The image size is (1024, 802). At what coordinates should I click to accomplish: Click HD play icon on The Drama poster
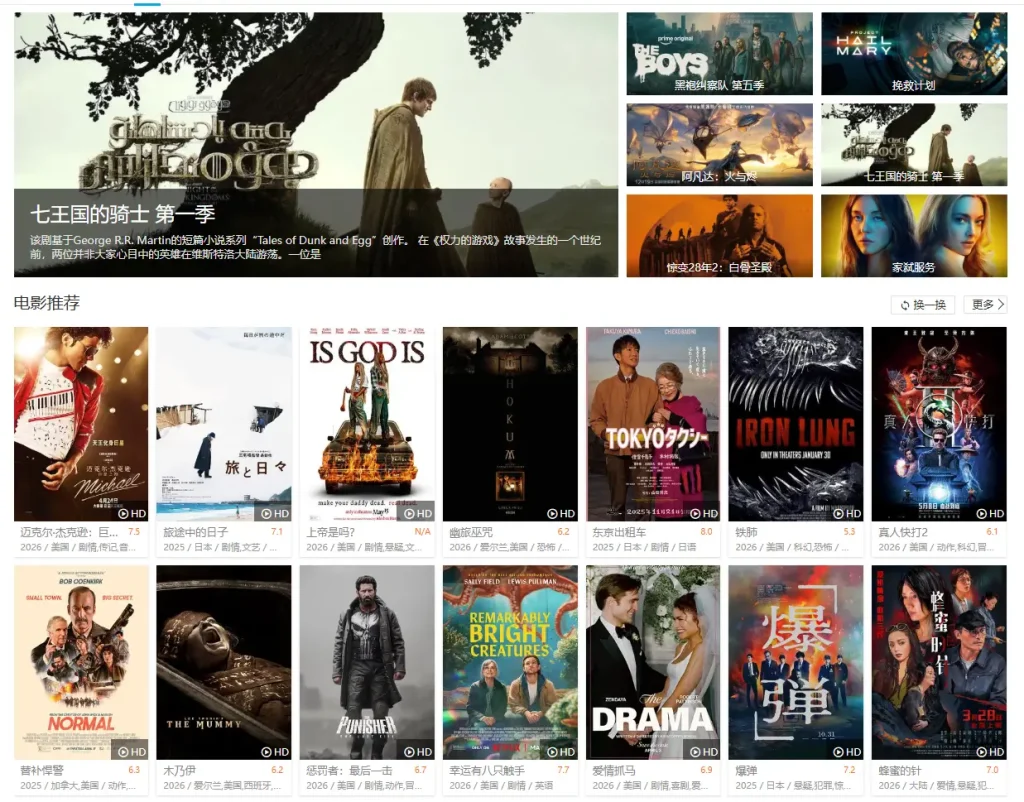click(703, 752)
